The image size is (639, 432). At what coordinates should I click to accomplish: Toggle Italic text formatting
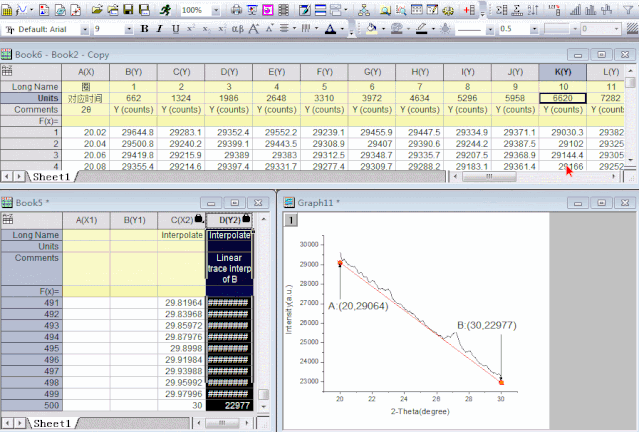(x=160, y=29)
